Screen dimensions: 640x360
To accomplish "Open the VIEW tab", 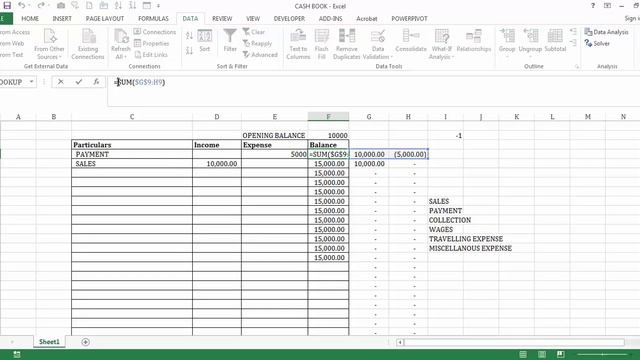I will tap(253, 19).
